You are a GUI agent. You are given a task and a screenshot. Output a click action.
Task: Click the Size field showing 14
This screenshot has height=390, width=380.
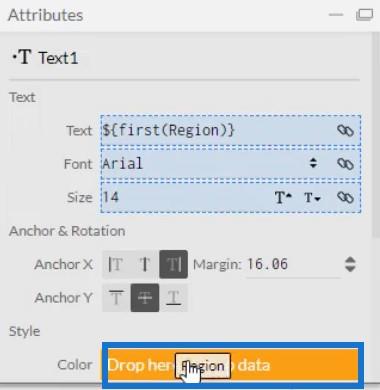[187, 197]
